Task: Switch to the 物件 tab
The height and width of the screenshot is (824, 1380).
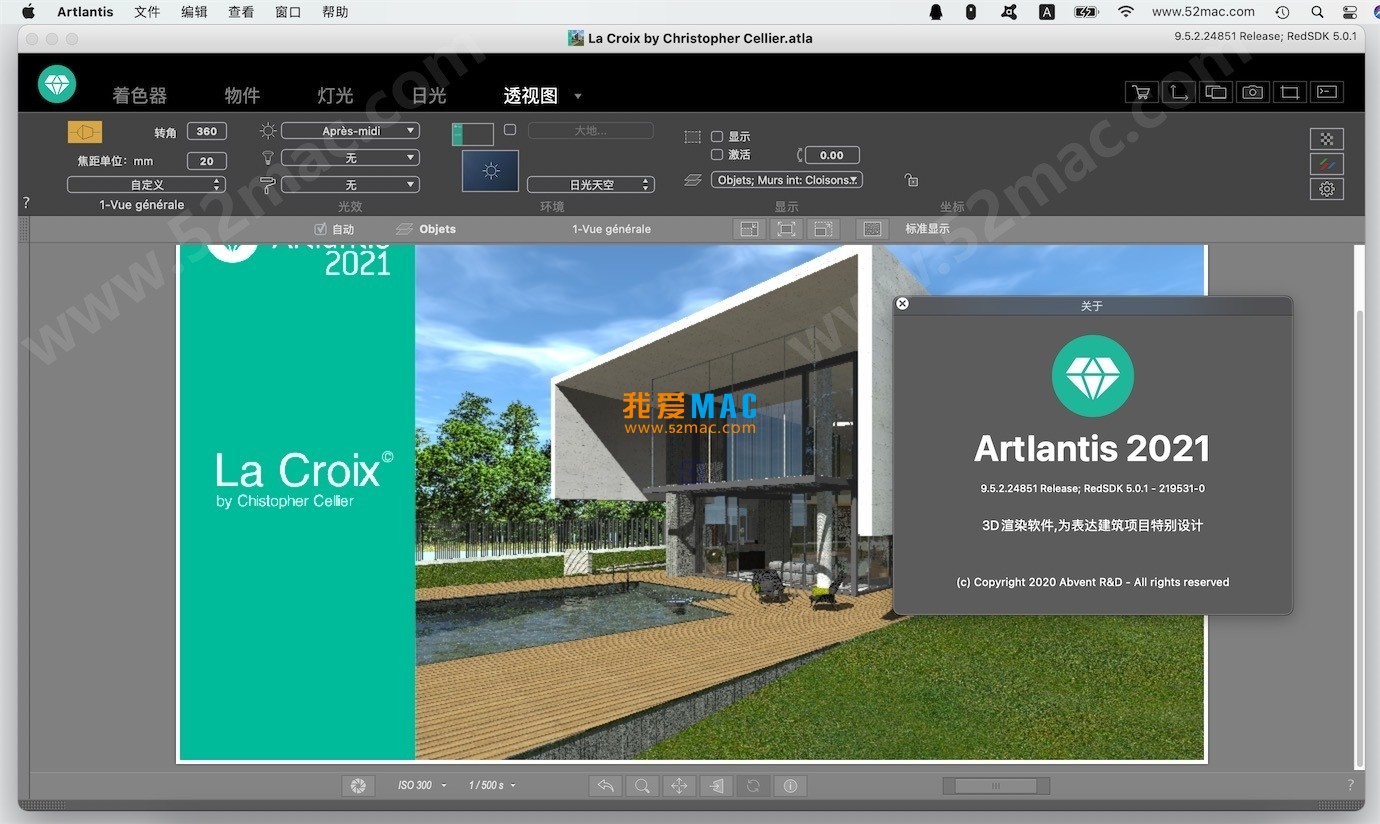Action: pyautogui.click(x=242, y=95)
